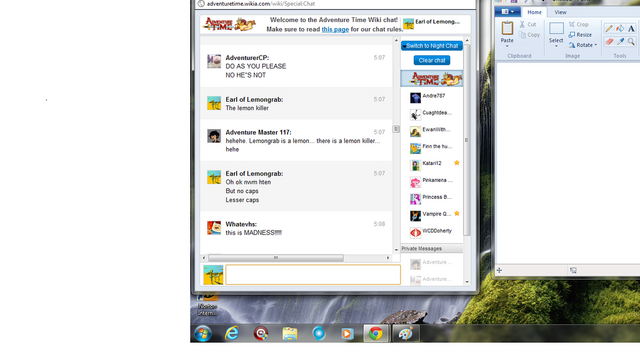Screen dimensions: 640x360
Task: Click the Paste clipboard icon
Action: tap(507, 28)
